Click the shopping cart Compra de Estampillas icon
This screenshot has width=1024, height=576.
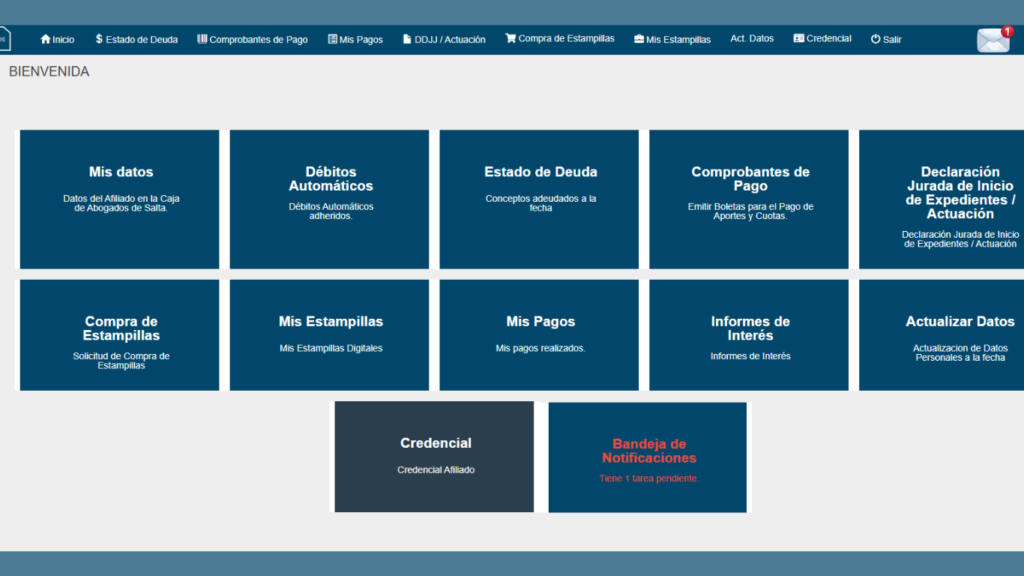(x=511, y=39)
